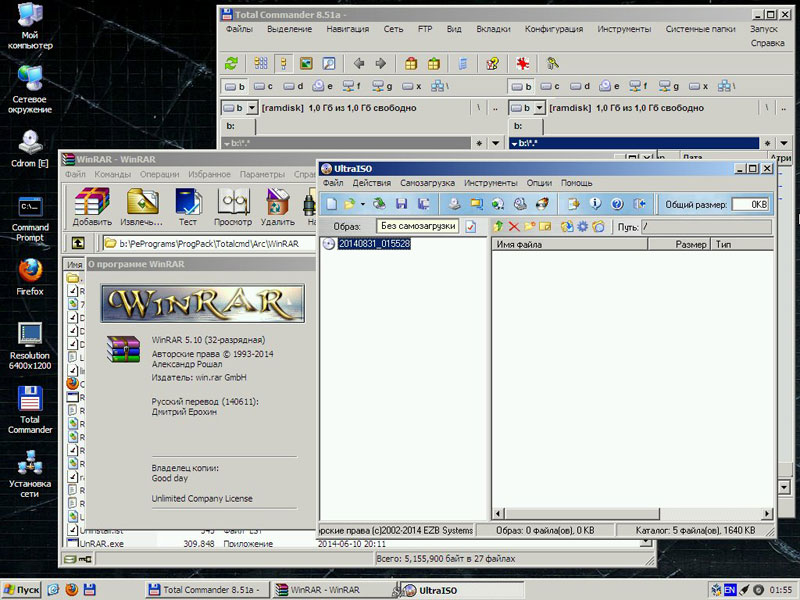Screen dimensions: 800x600
Task: Click the green Up arrow icon in UltraISO
Action: (498, 227)
